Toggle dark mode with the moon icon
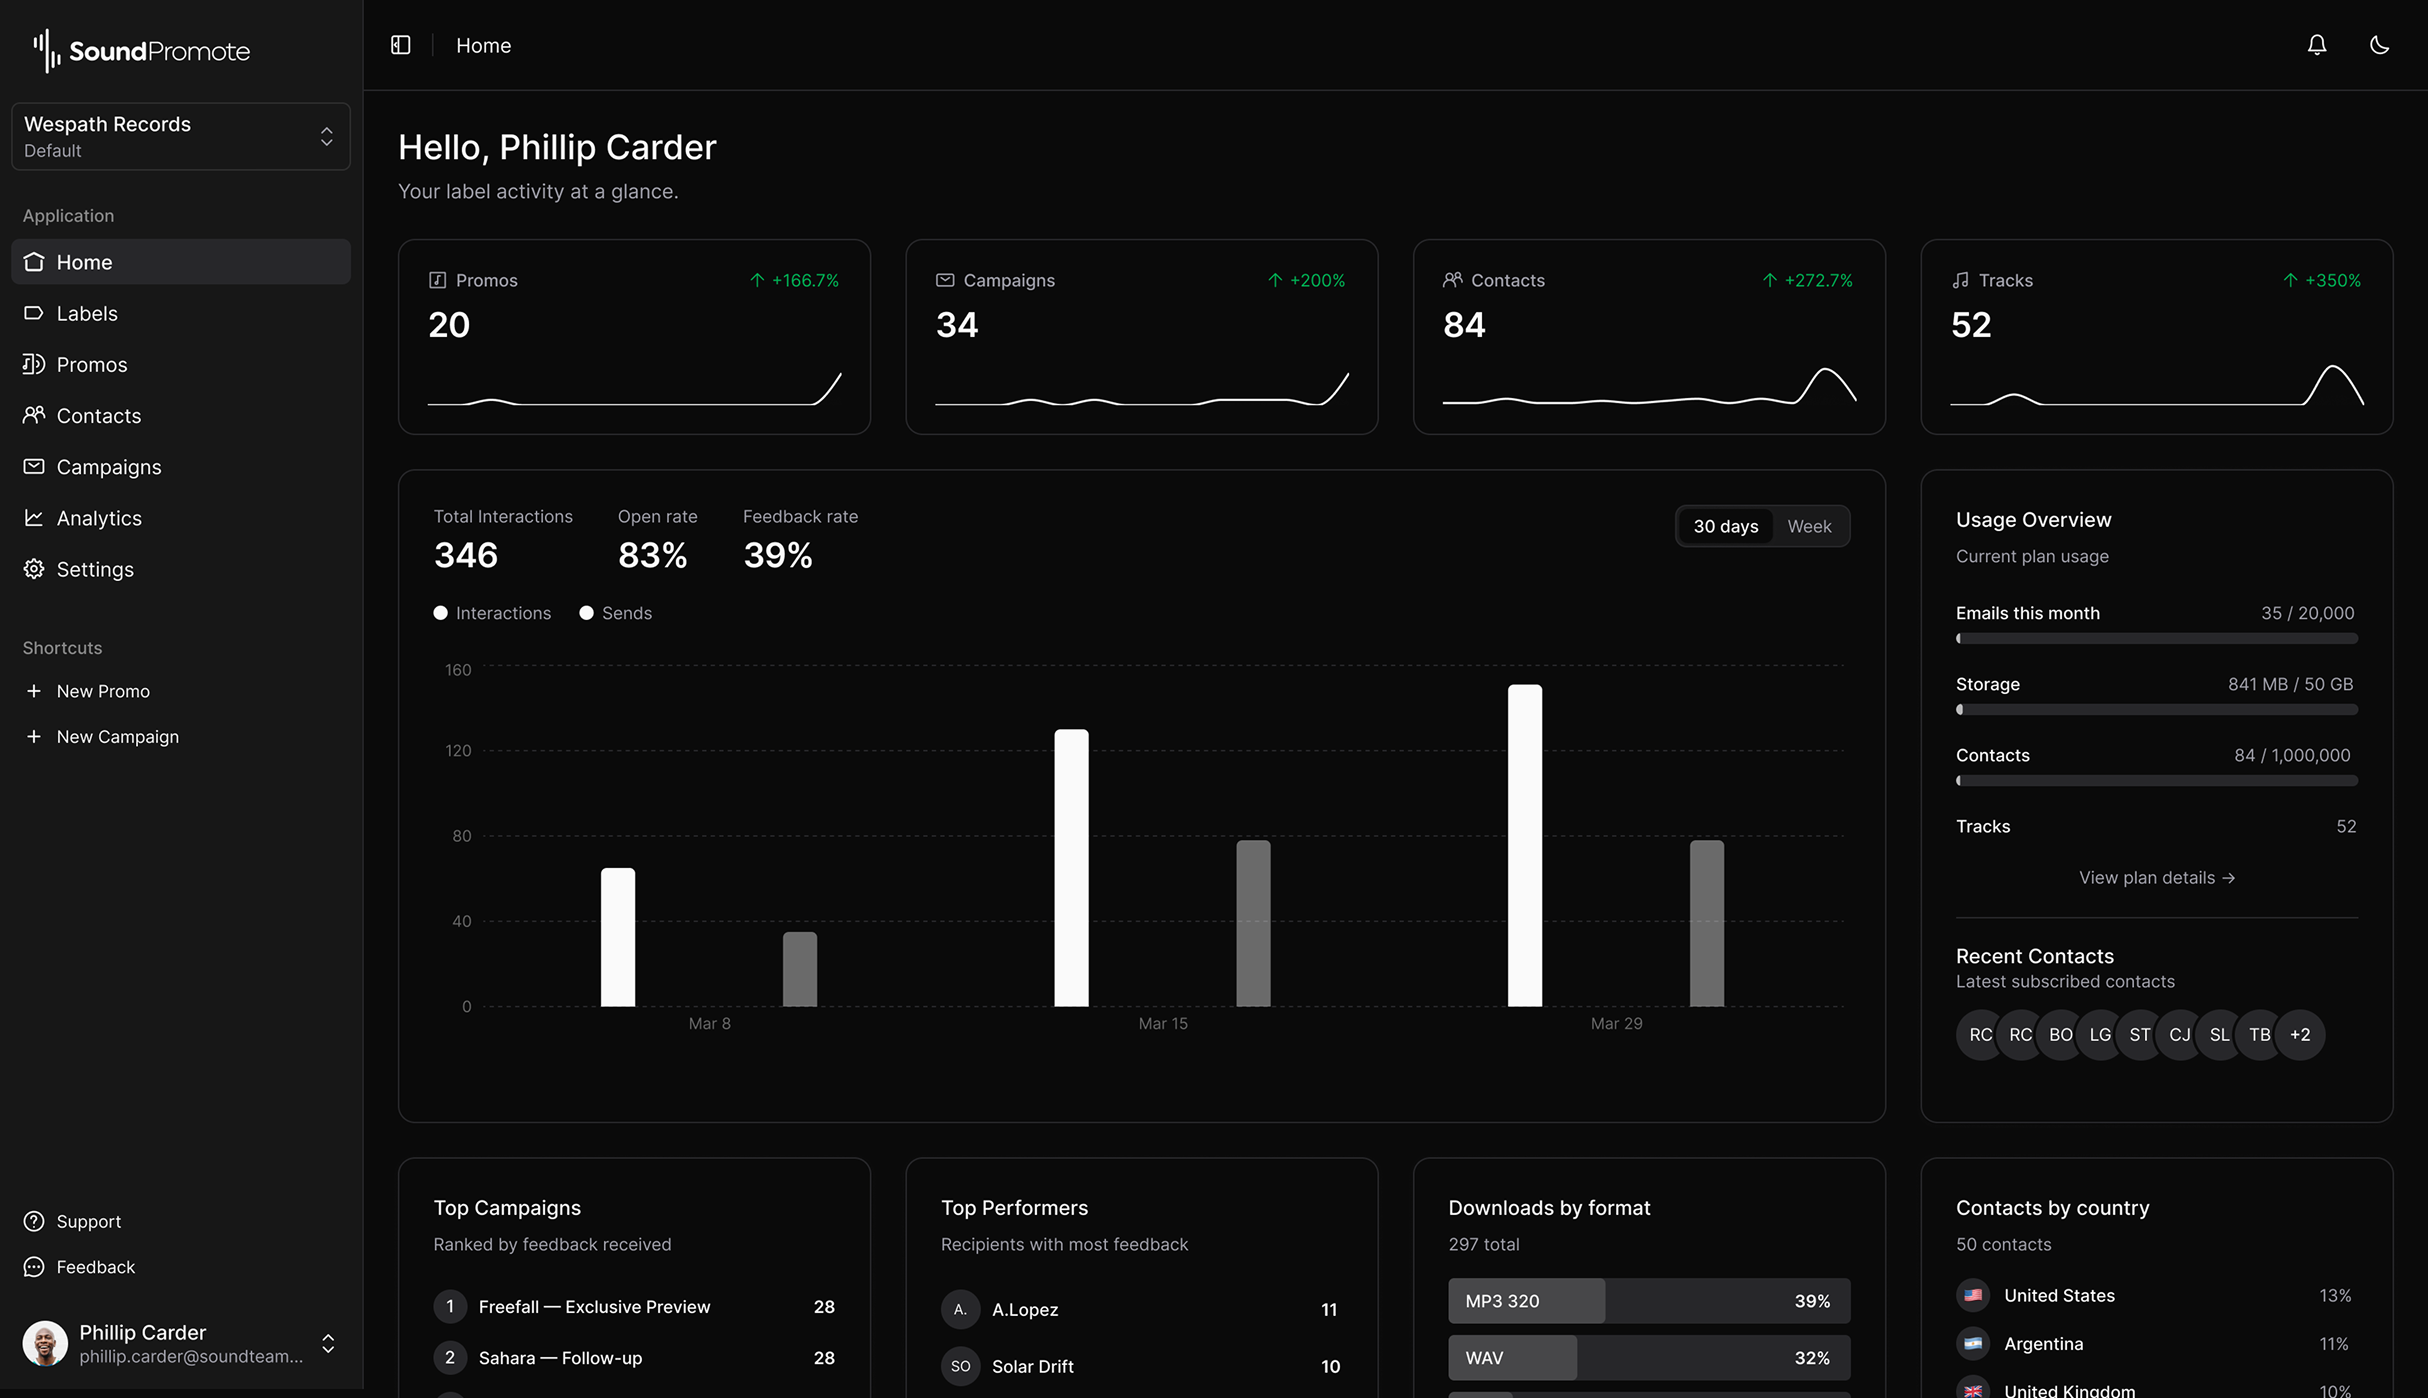2428x1398 pixels. click(x=2380, y=44)
